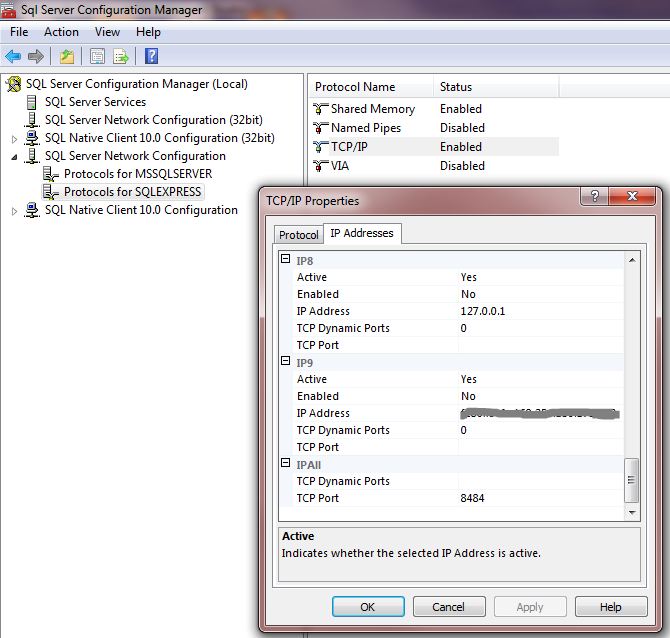Click the VIA protocol icon
Viewport: 670px width, 638px height.
[320, 165]
